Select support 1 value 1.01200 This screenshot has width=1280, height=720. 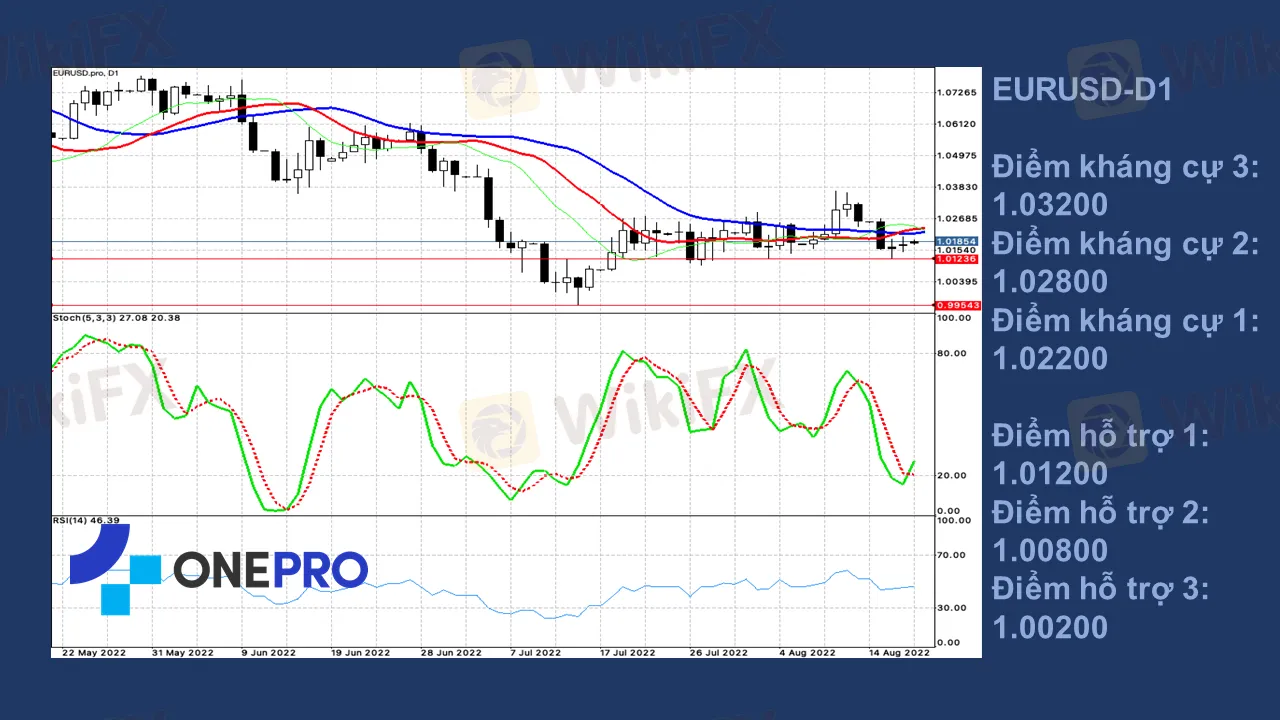click(1050, 473)
